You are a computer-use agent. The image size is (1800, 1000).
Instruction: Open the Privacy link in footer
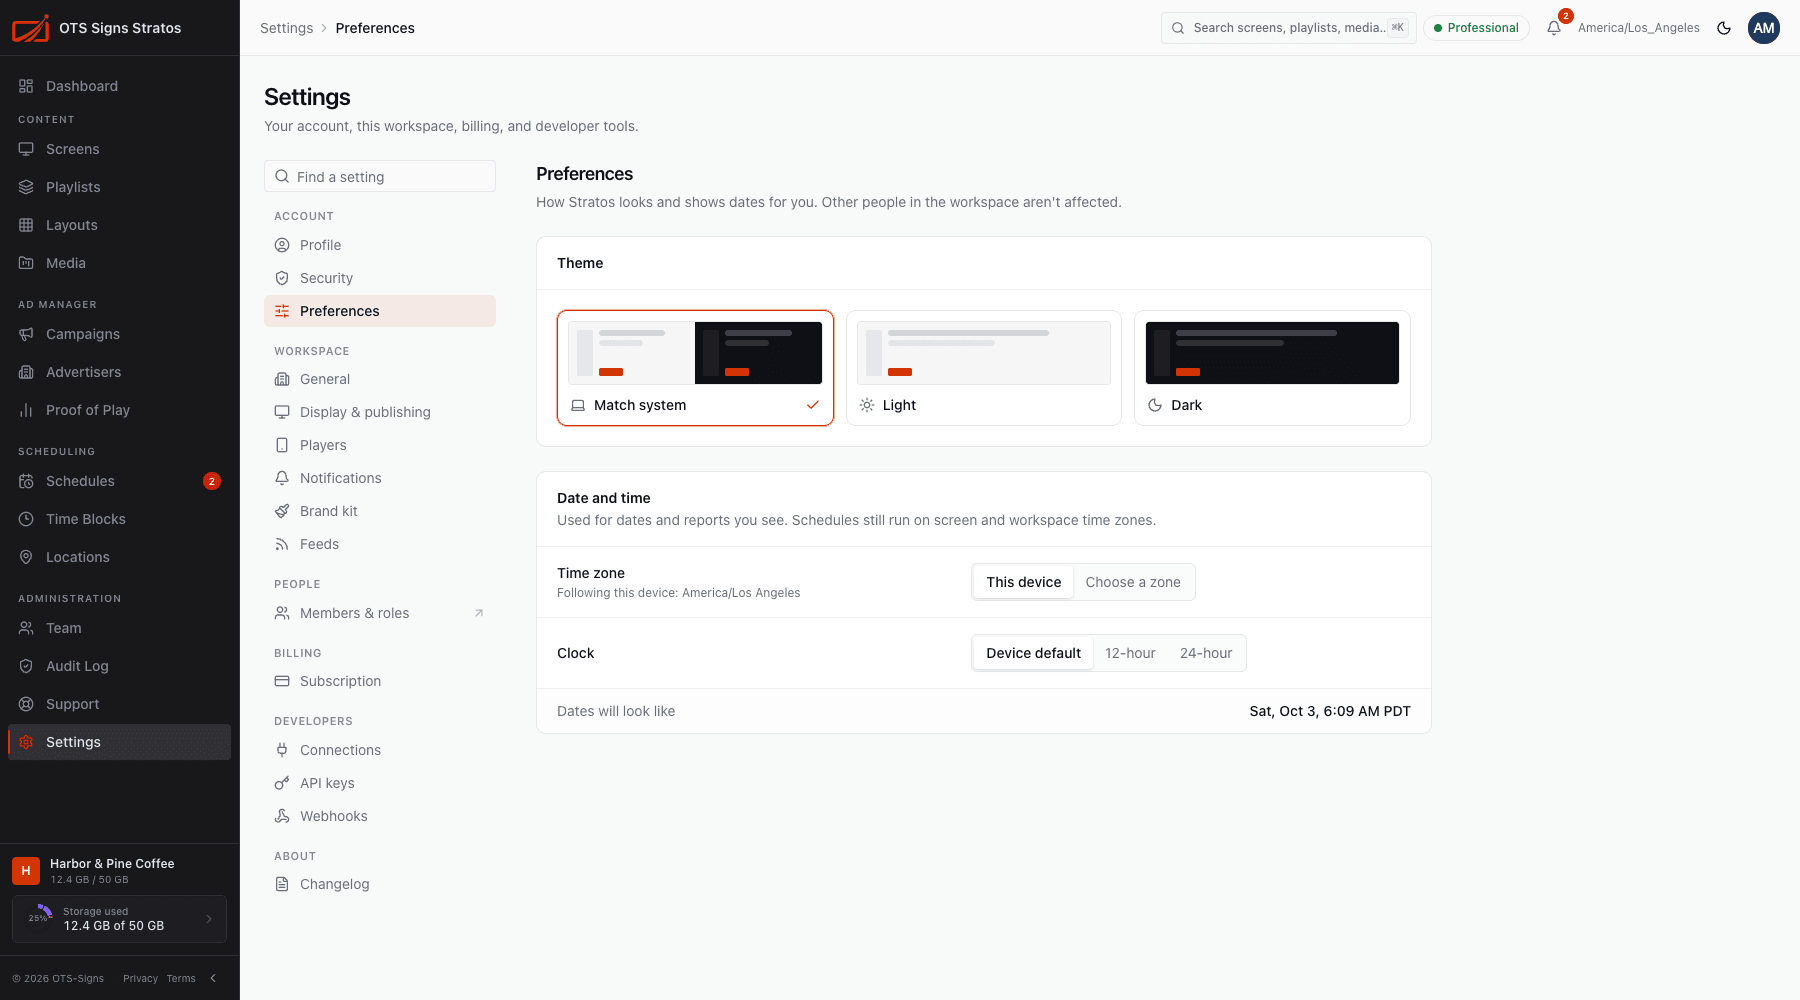coord(140,978)
